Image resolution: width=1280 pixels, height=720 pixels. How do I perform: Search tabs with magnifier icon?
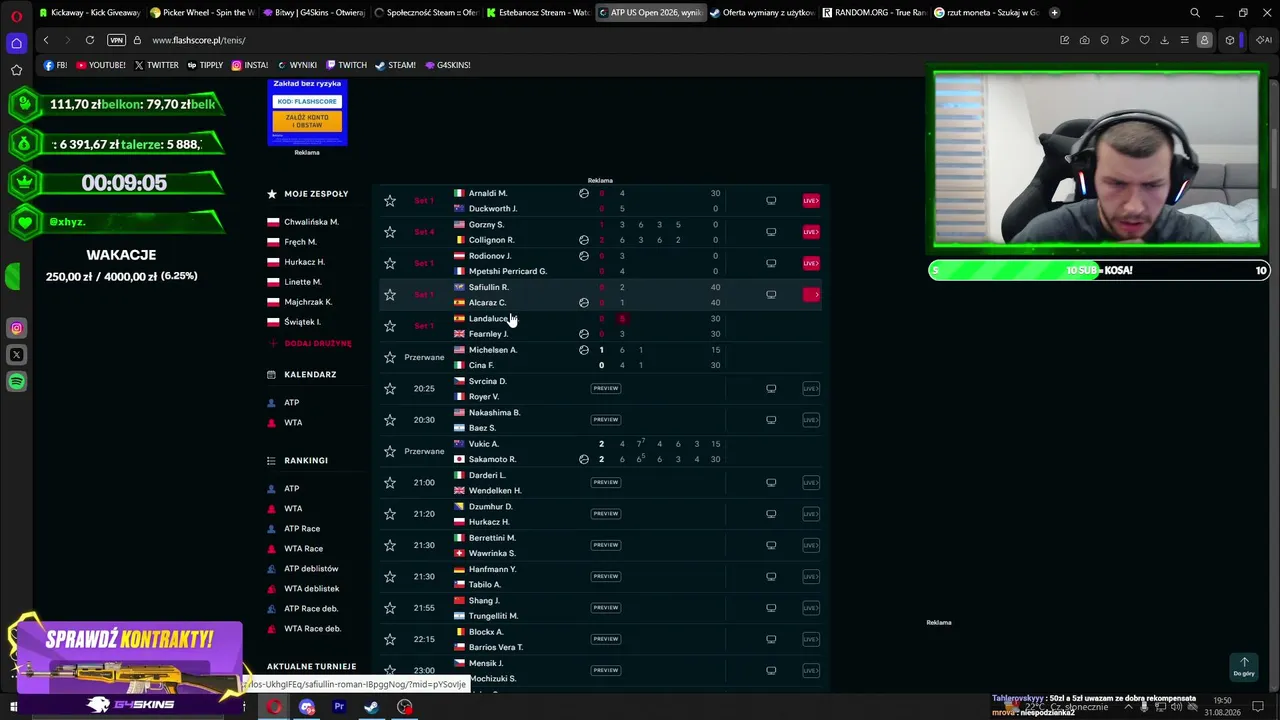click(1195, 13)
